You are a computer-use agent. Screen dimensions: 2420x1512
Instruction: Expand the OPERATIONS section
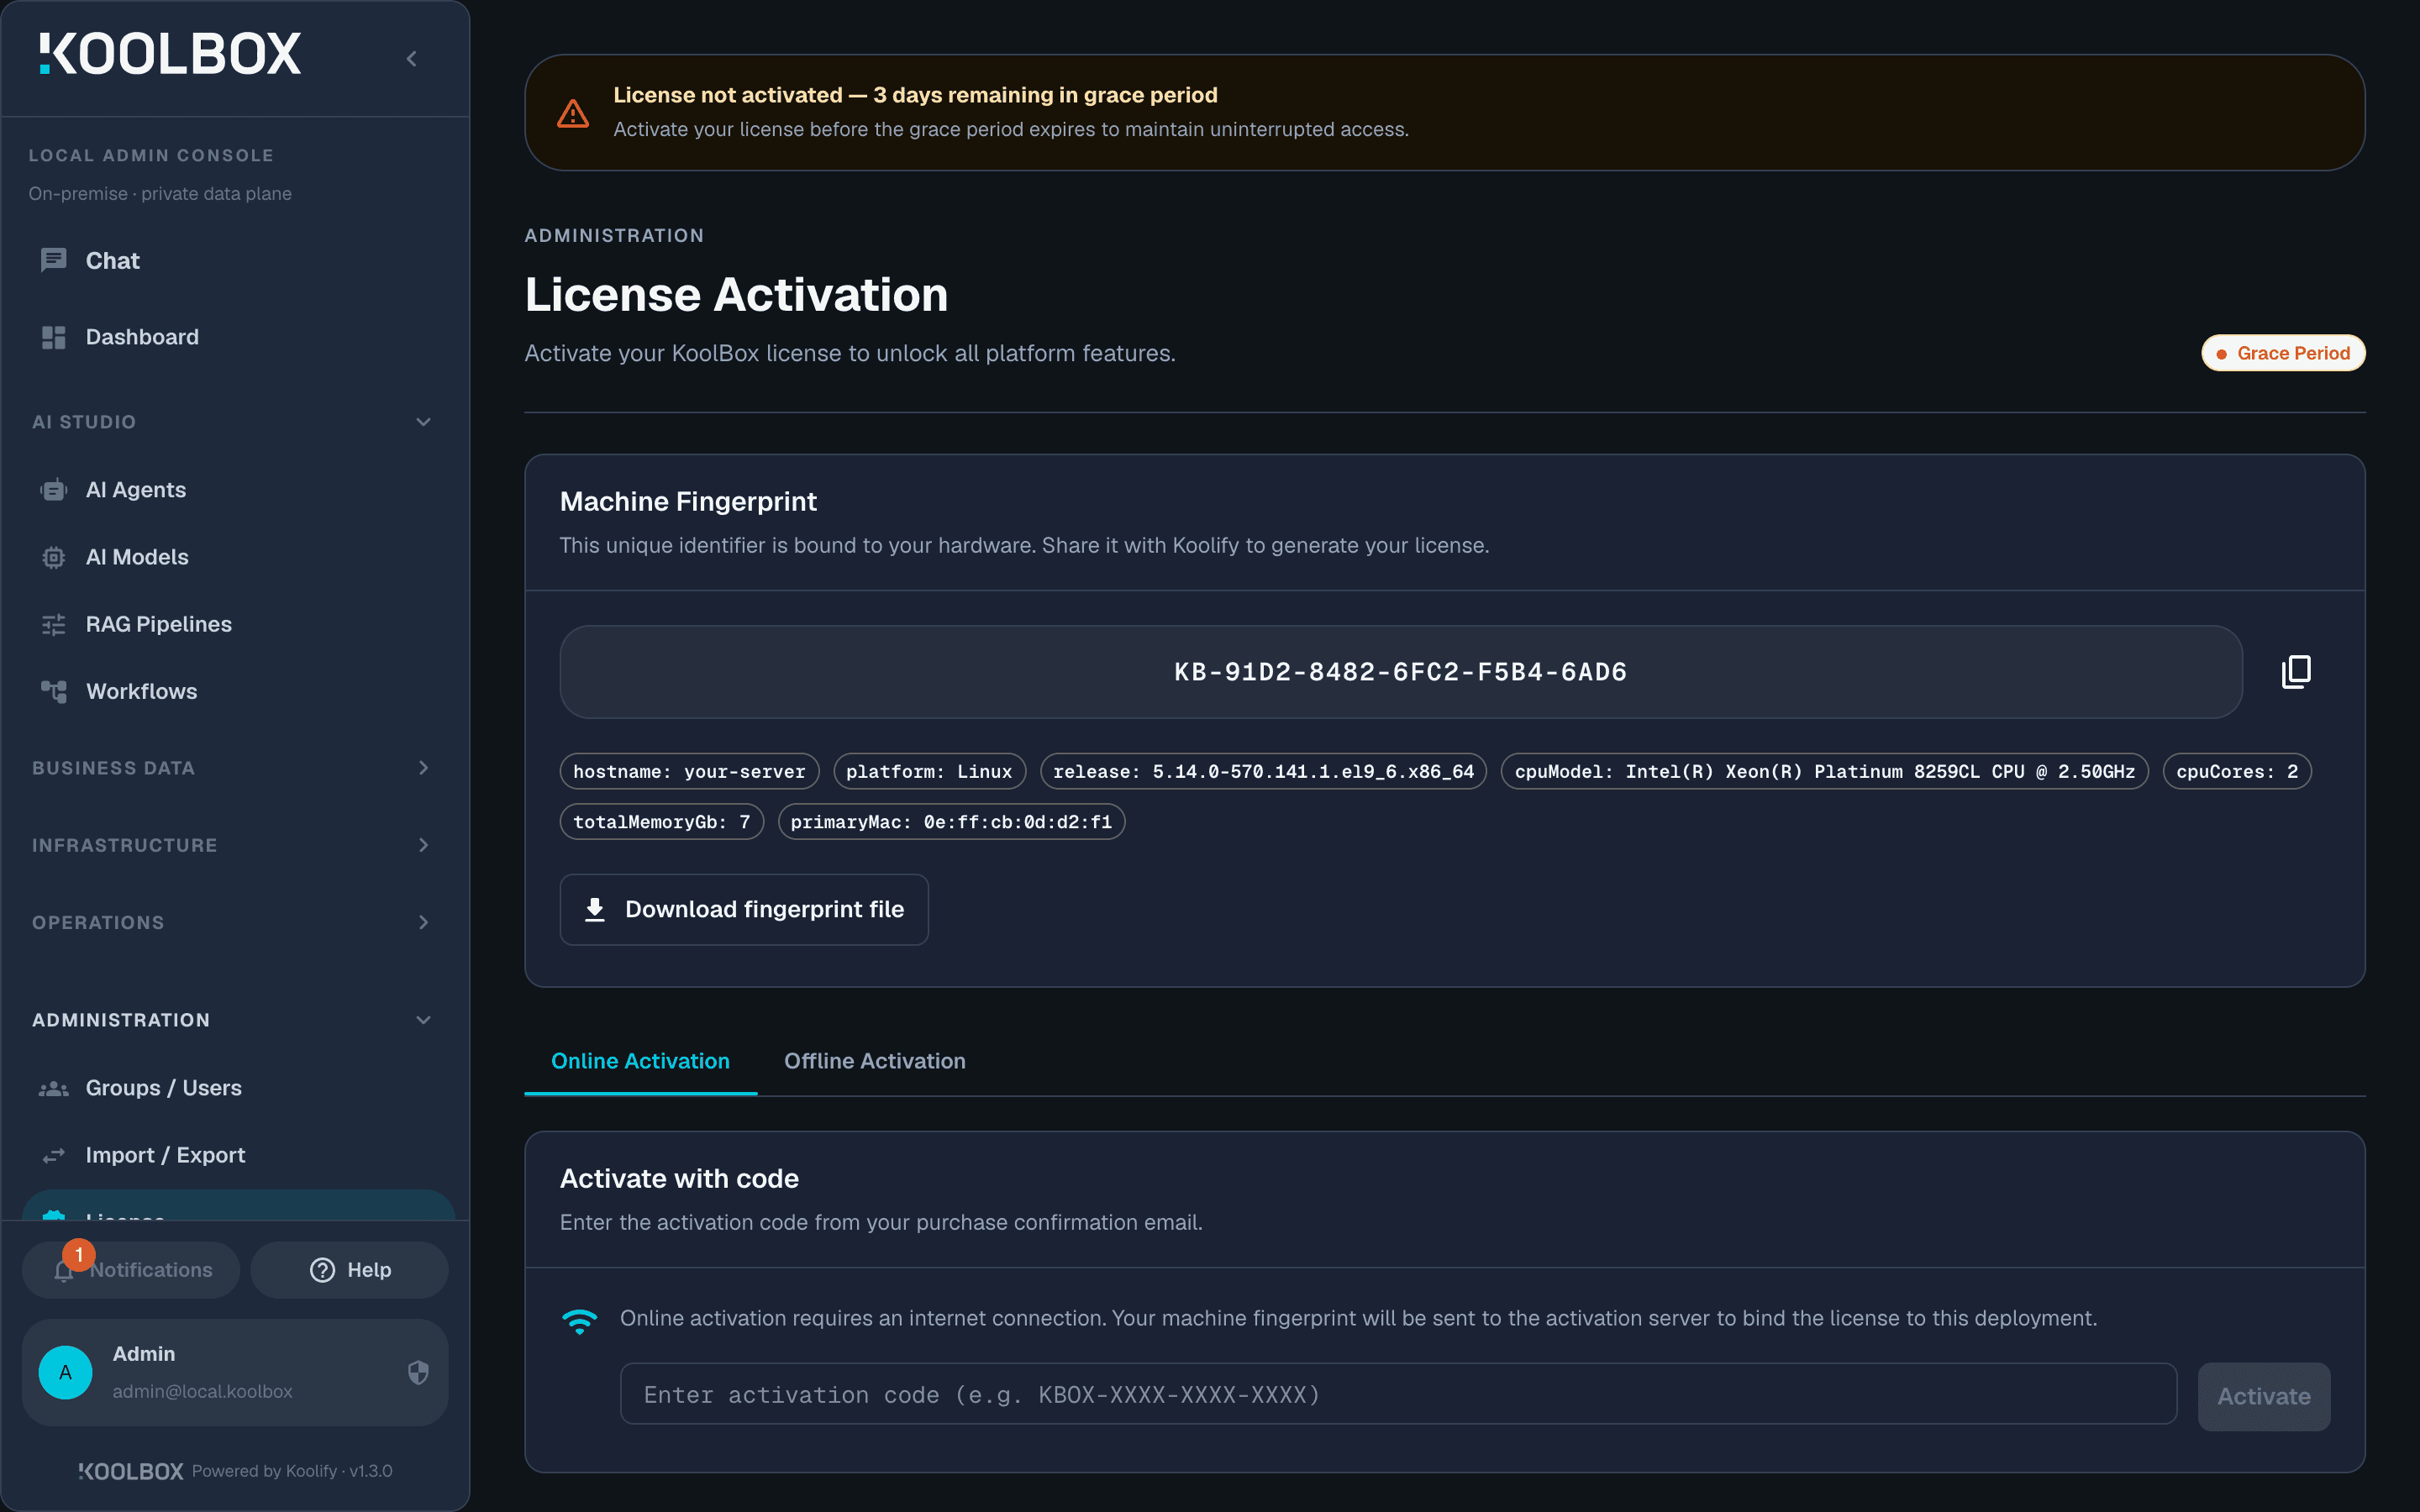[423, 922]
